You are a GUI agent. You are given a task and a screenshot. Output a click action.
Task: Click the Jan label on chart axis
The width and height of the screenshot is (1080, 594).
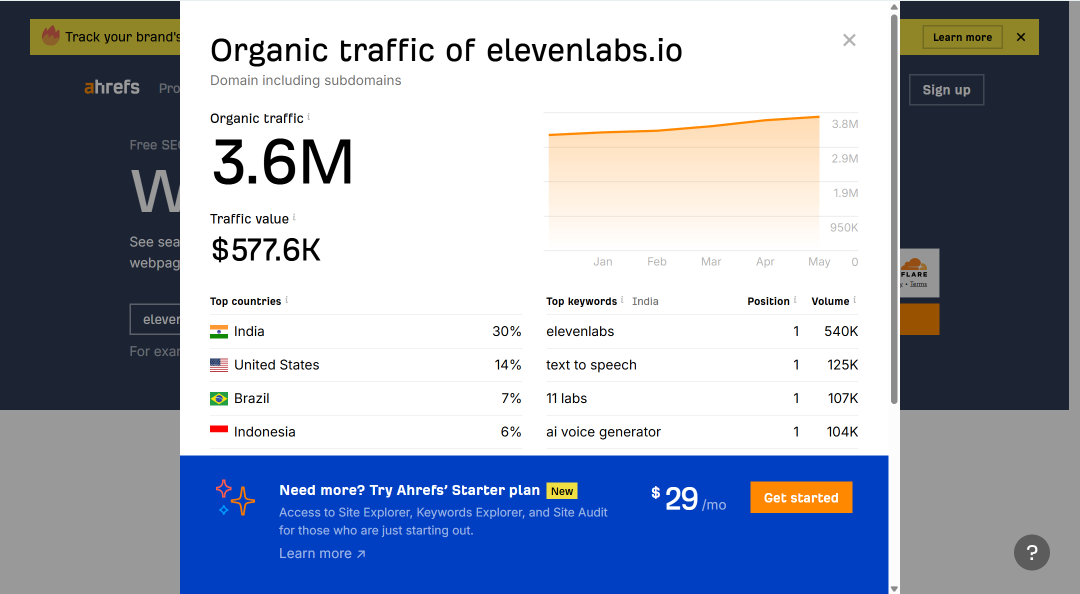(x=603, y=262)
